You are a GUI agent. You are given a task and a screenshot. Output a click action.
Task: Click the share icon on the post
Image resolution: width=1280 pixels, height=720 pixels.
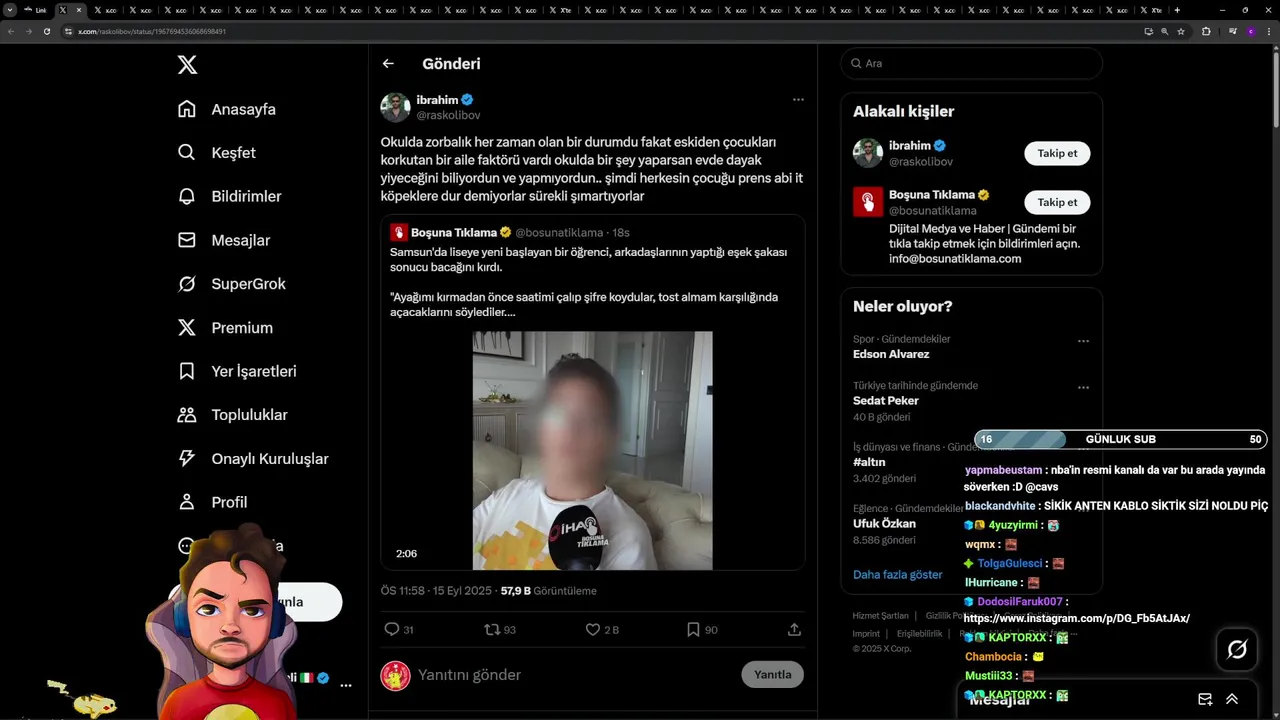click(794, 629)
